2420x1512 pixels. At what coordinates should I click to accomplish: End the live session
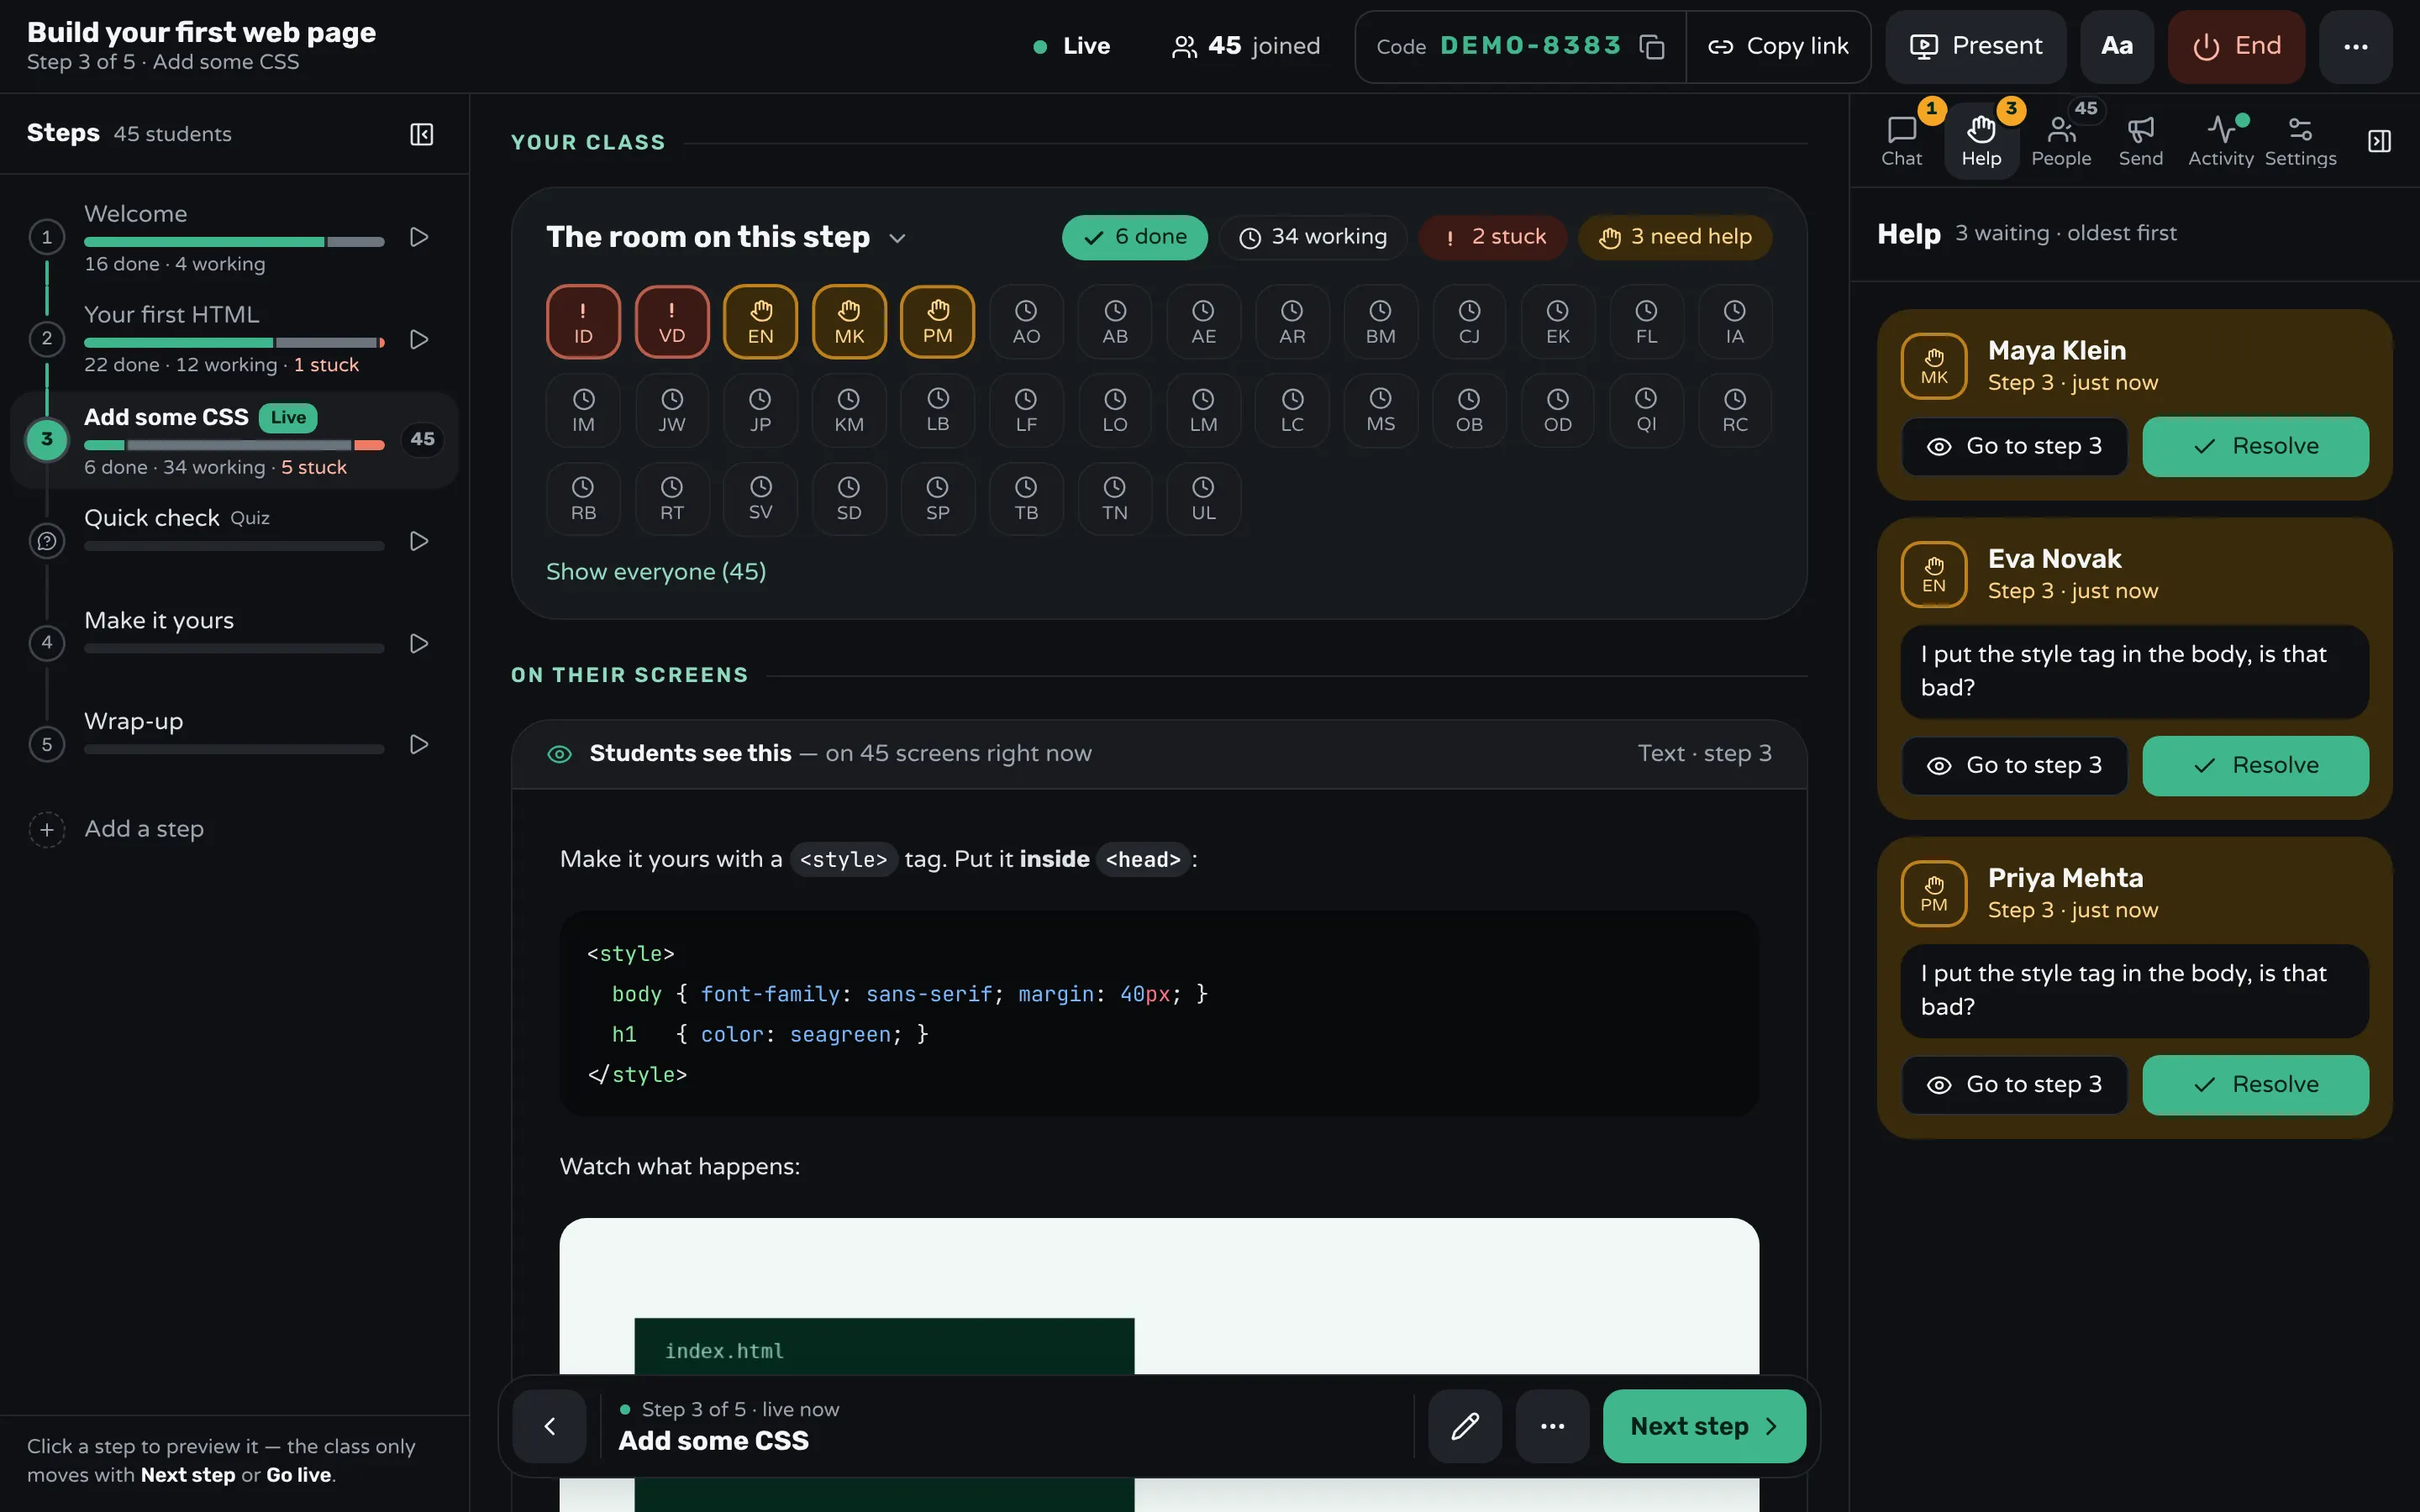pos(2236,46)
